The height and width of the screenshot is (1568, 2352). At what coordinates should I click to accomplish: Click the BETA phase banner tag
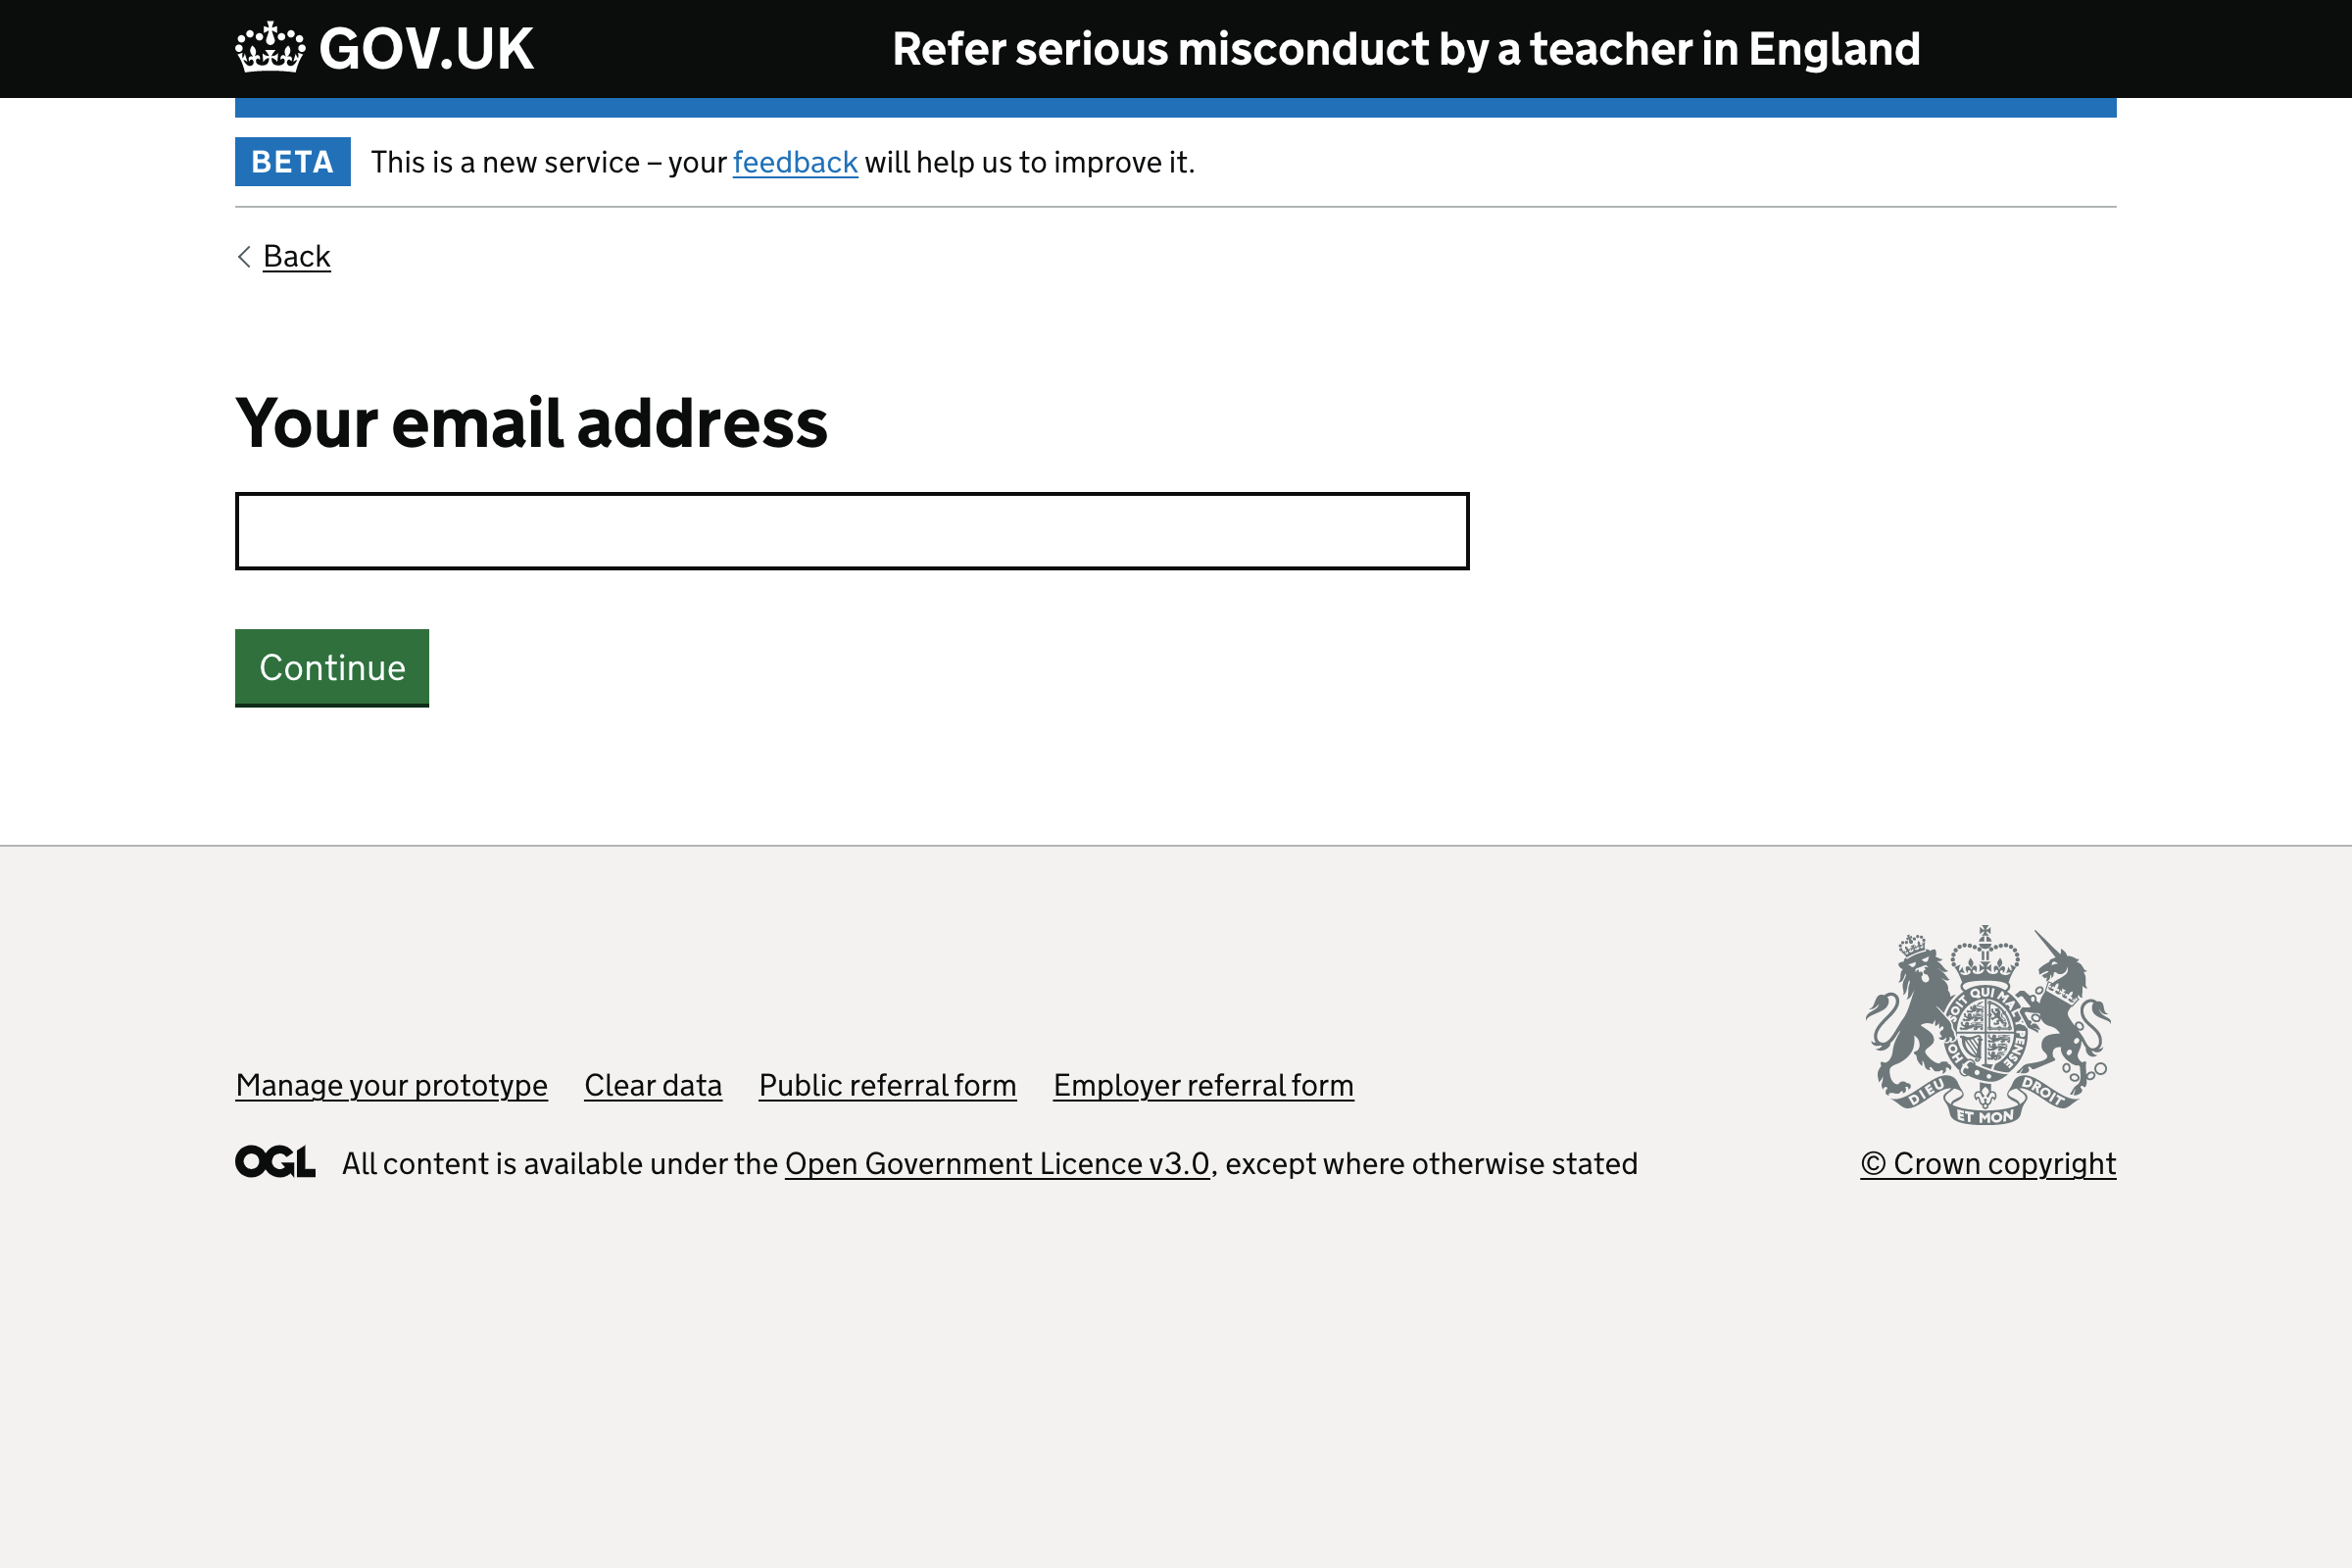click(292, 161)
